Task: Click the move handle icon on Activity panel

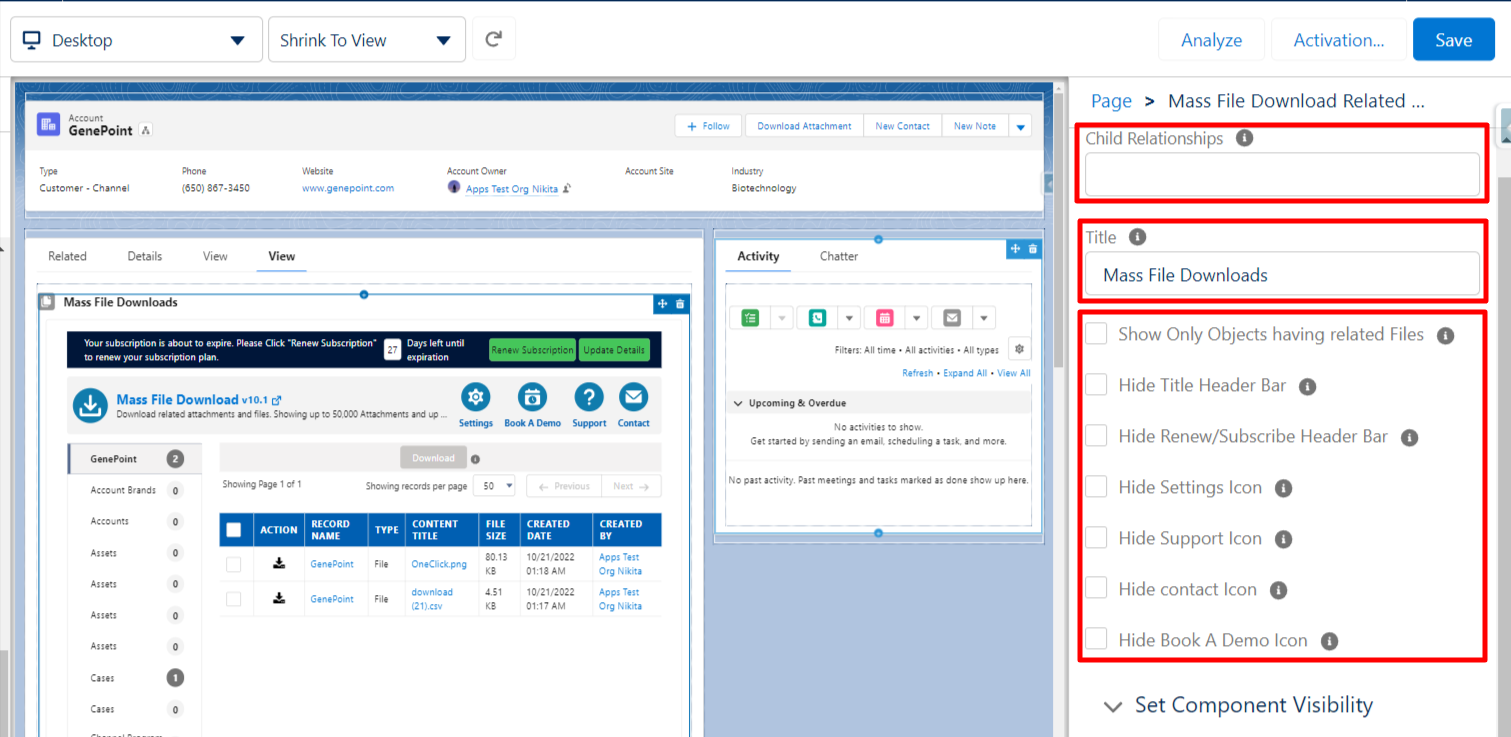Action: 1016,249
